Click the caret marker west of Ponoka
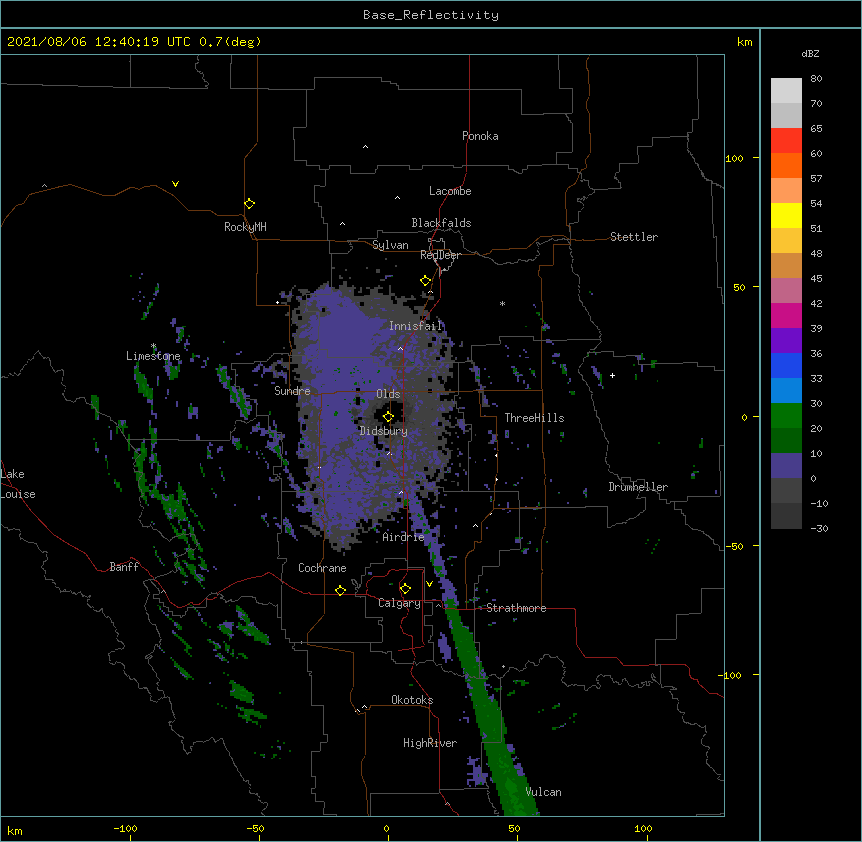The height and width of the screenshot is (842, 862). point(365,147)
